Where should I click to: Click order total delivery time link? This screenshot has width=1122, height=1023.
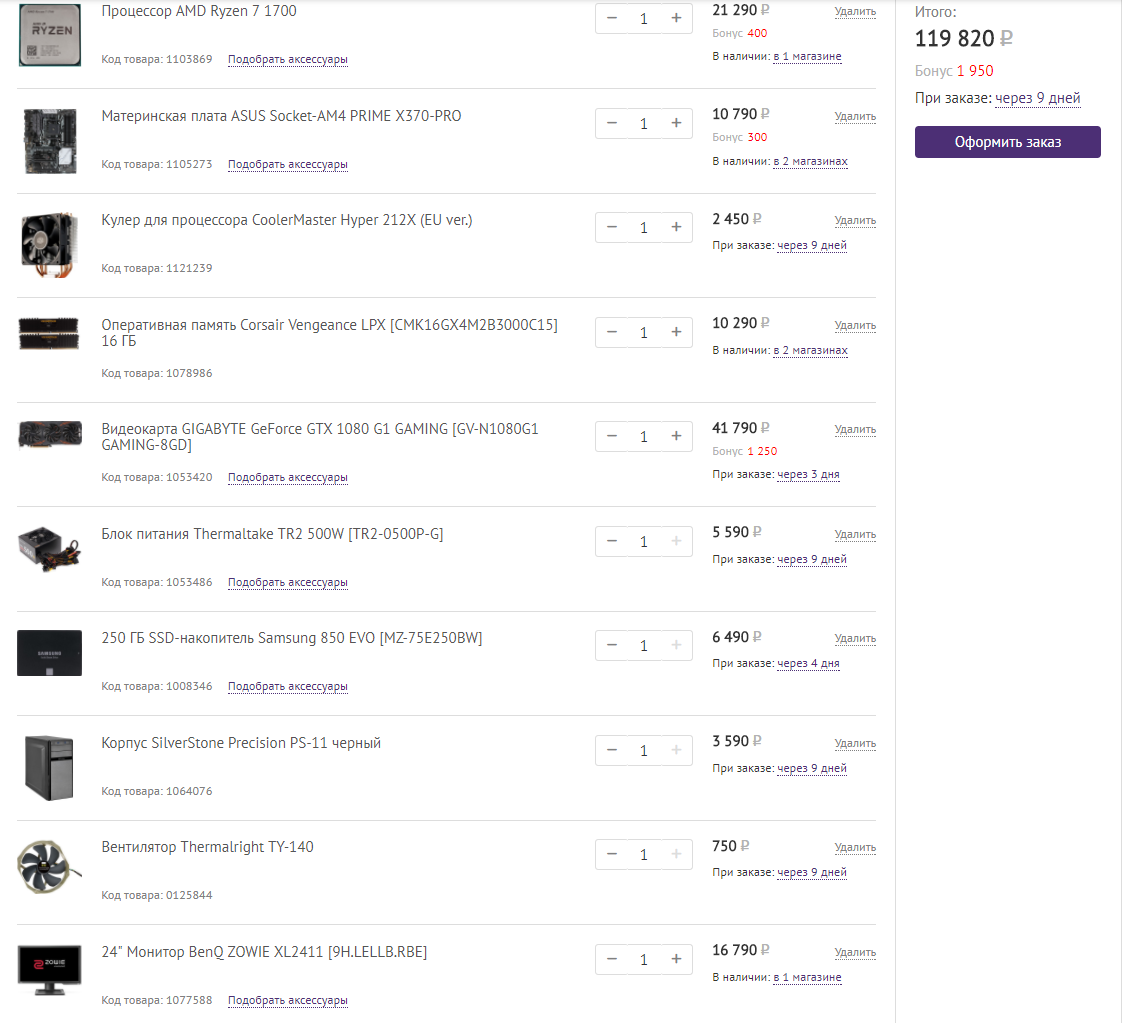pyautogui.click(x=1038, y=98)
